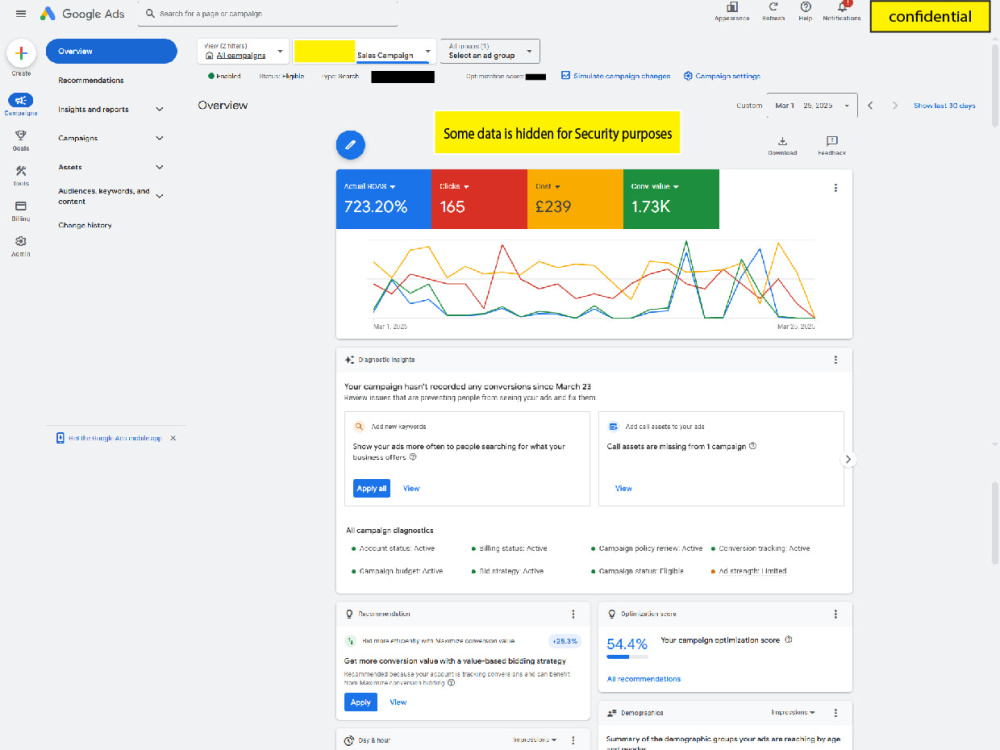1000x750 pixels.
Task: Open Recommendation card three-dot menu
Action: tap(573, 614)
